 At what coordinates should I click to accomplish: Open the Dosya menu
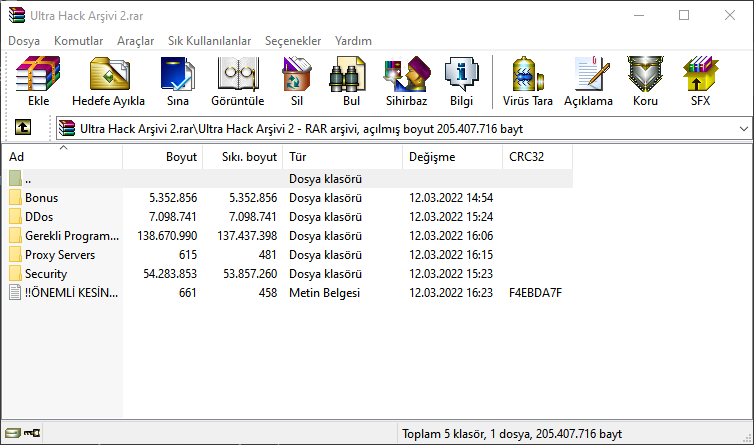tap(24, 41)
